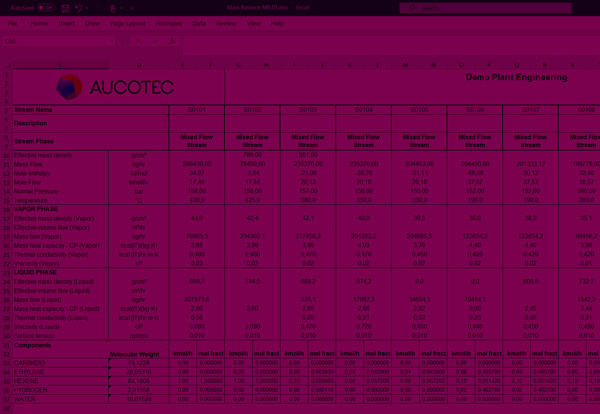
Task: Click the Insert Function fx icon
Action: pyautogui.click(x=172, y=41)
